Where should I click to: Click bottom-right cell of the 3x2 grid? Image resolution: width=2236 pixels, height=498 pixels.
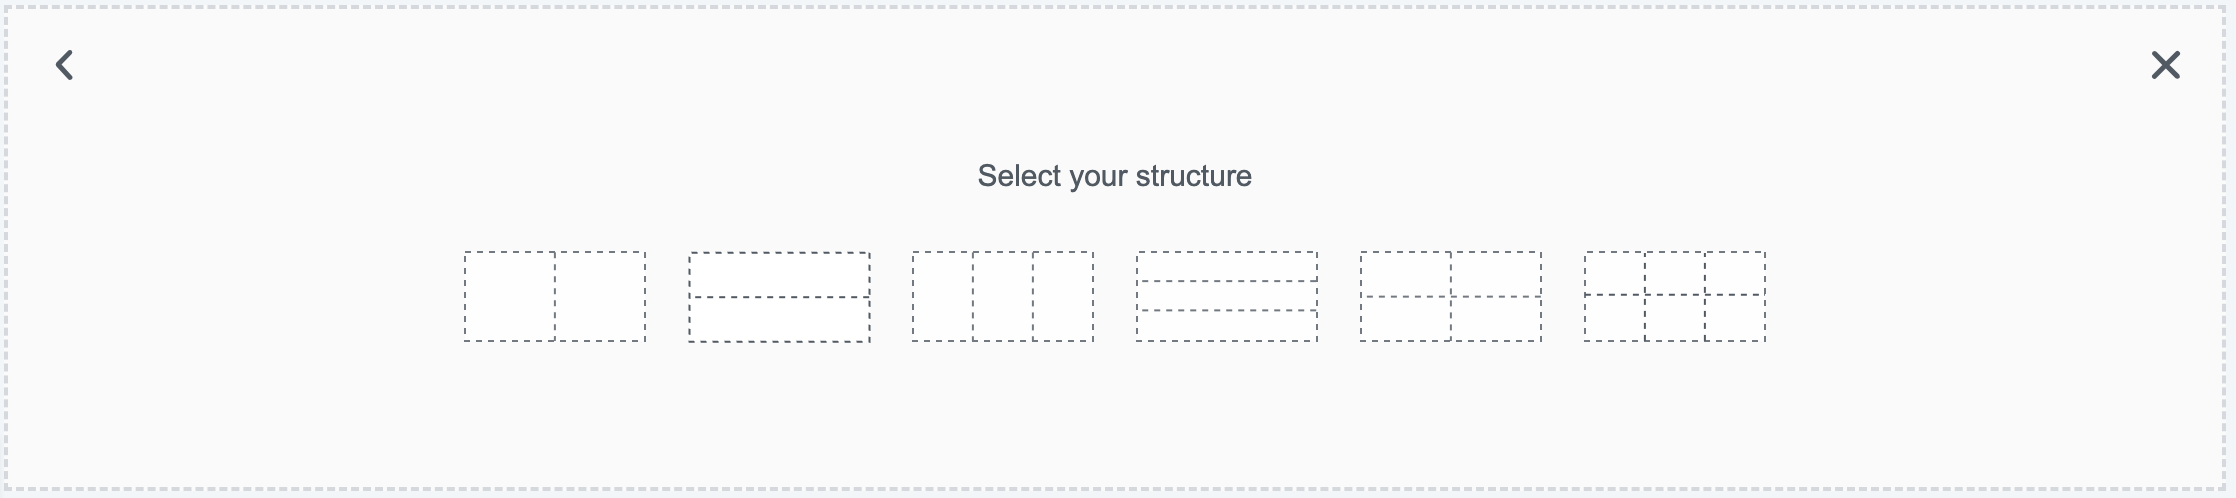coord(1735,318)
